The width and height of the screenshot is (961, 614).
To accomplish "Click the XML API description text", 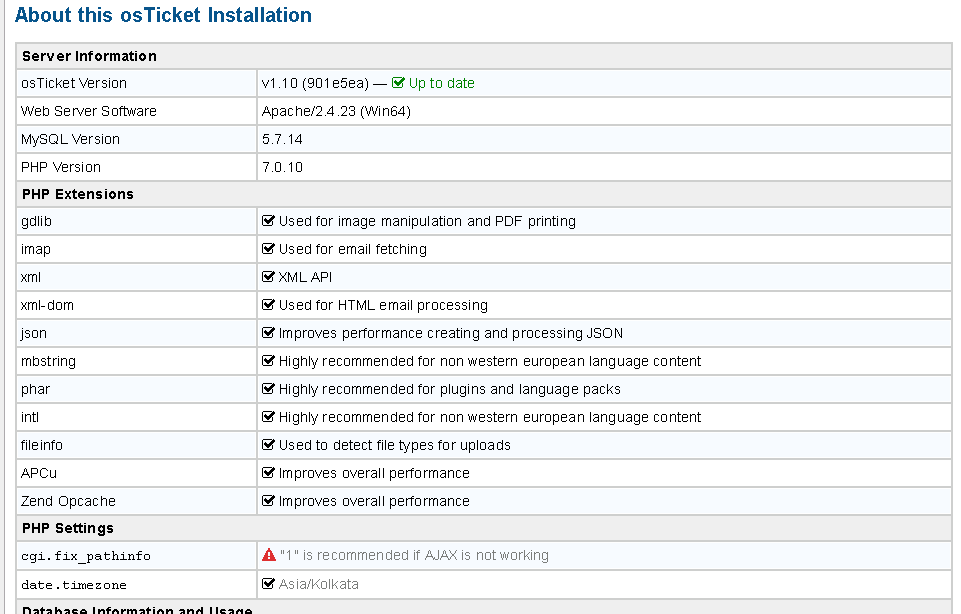I will pos(305,277).
